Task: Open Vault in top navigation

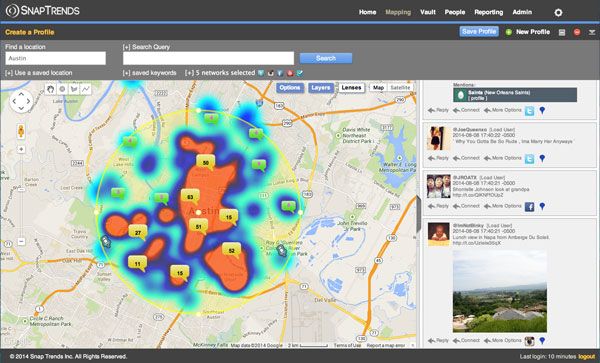Action: (428, 12)
